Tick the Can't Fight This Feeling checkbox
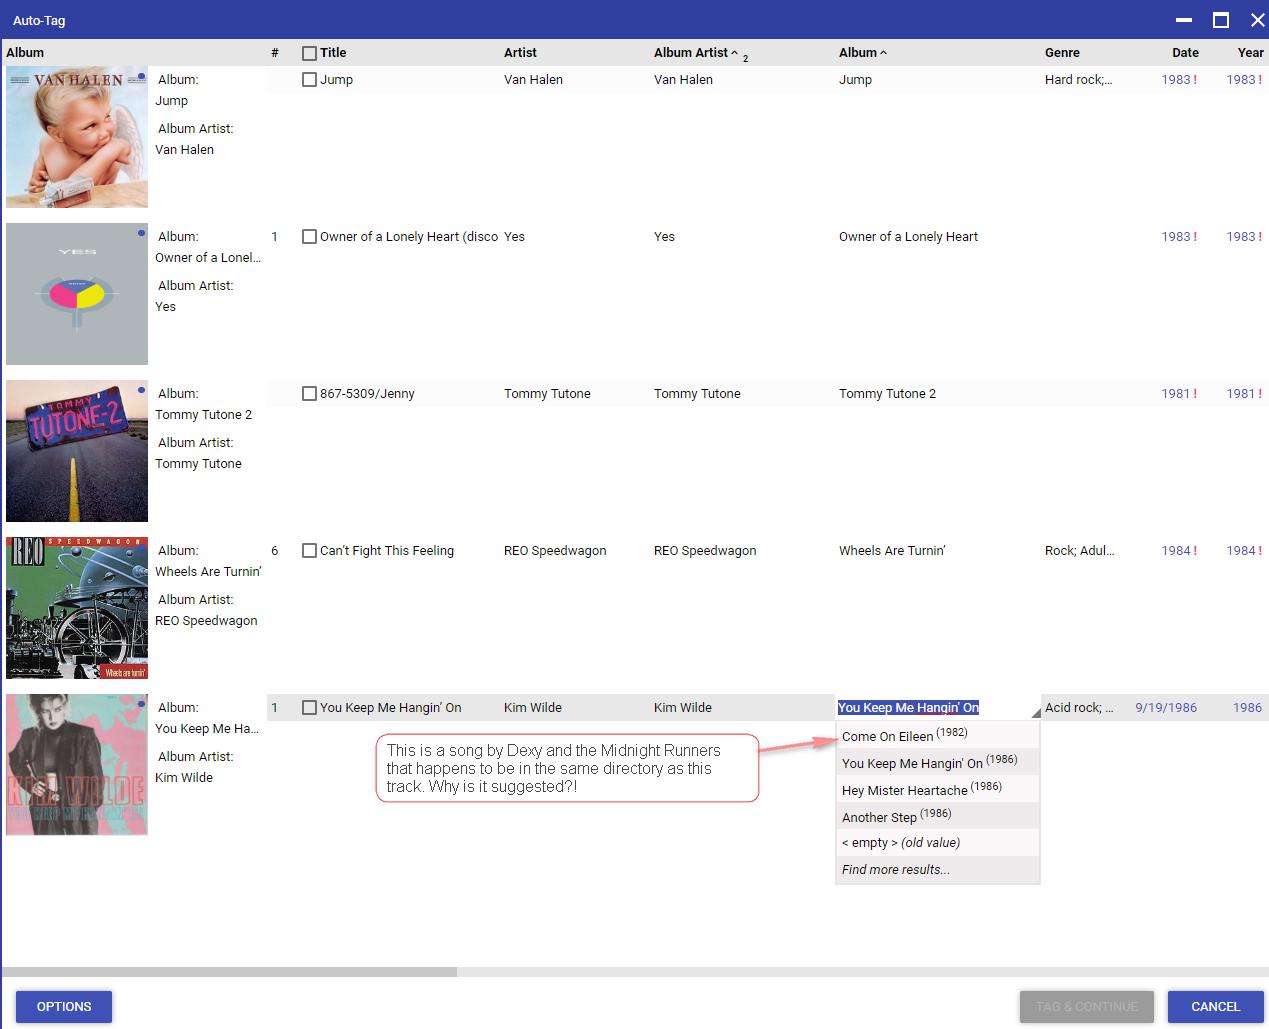1269x1029 pixels. tap(309, 551)
